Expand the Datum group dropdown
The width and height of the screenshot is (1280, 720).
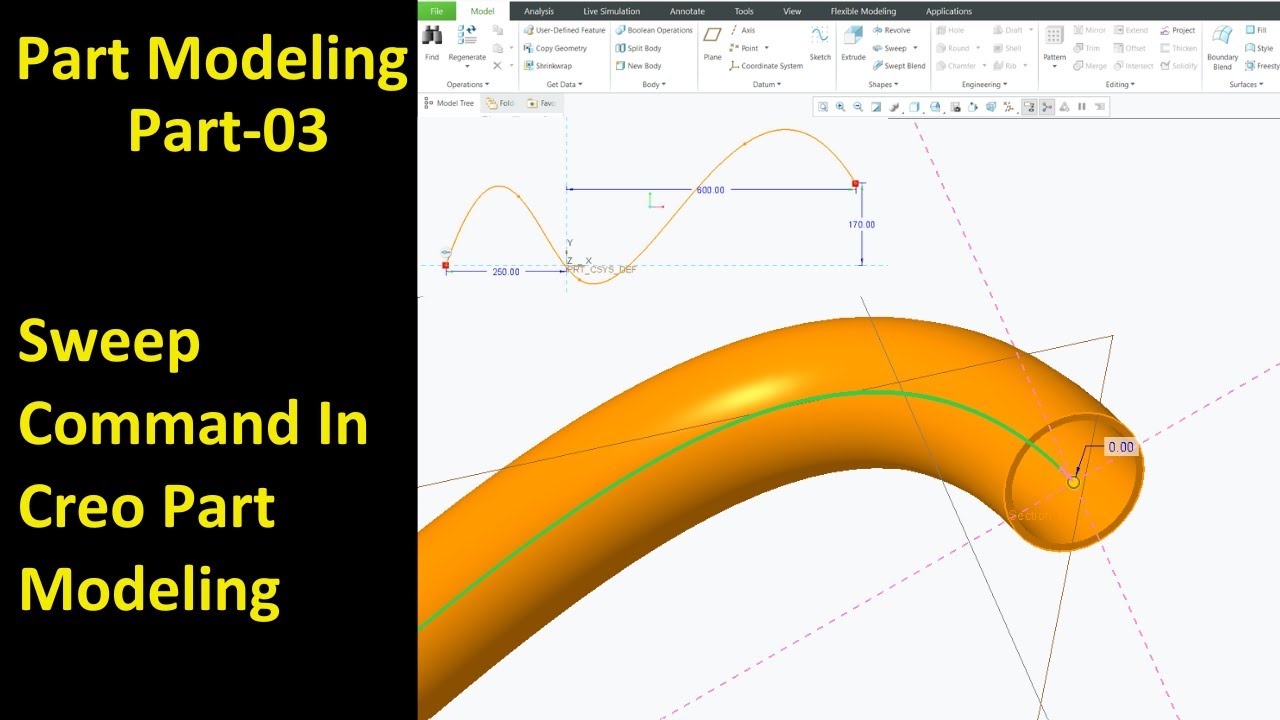pos(766,84)
